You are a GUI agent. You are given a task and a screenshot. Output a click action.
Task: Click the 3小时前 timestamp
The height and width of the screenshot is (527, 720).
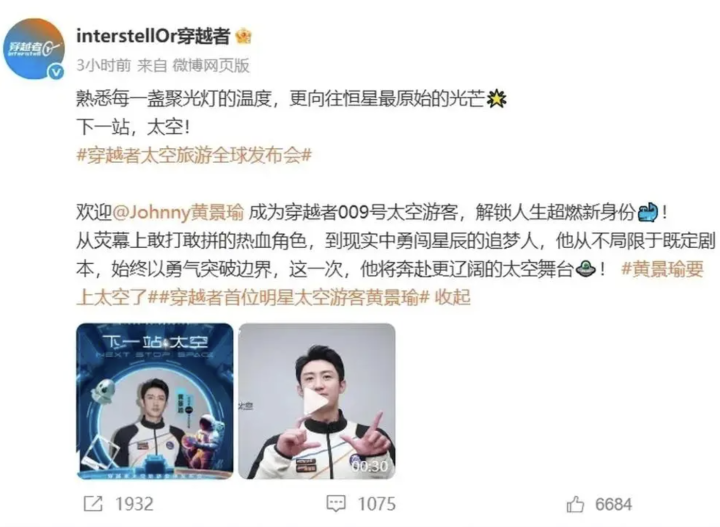tap(104, 65)
